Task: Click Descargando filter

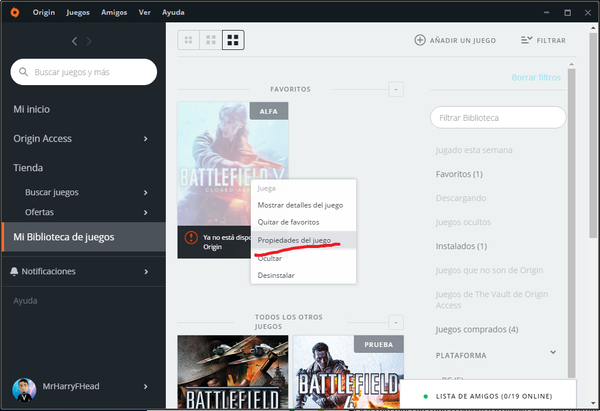Action: (461, 198)
